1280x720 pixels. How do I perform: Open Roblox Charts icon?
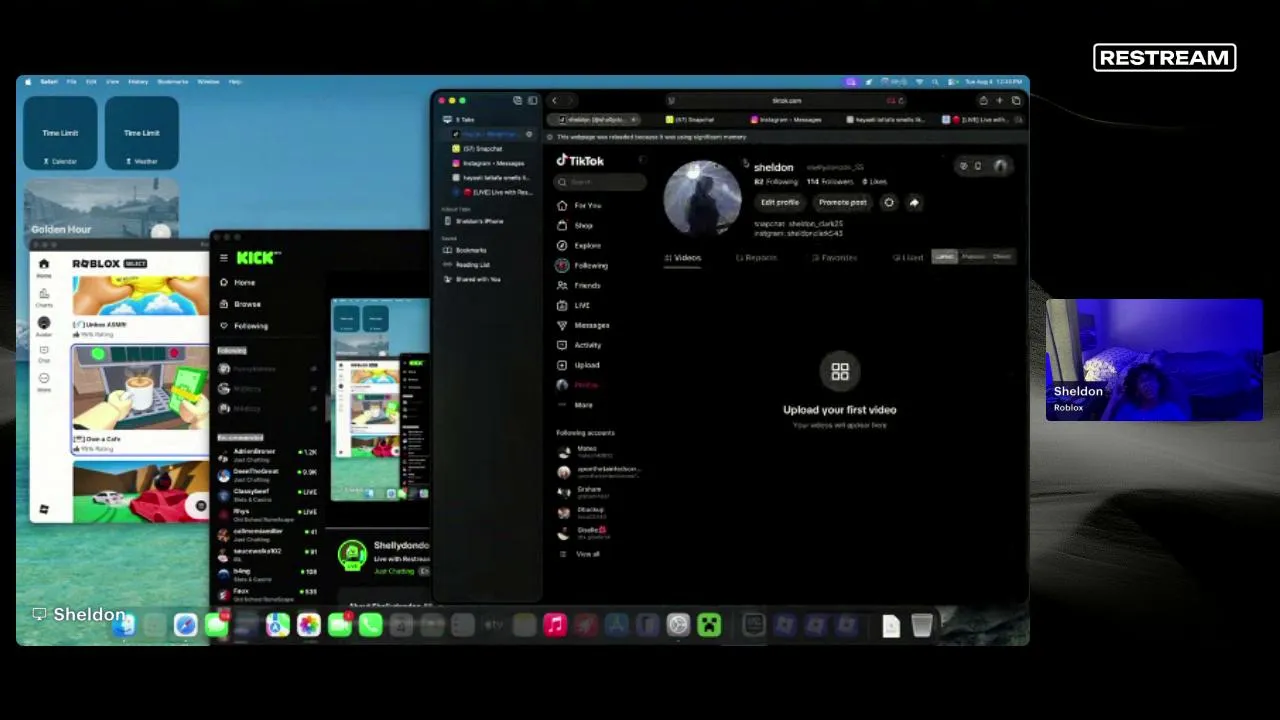[x=44, y=296]
